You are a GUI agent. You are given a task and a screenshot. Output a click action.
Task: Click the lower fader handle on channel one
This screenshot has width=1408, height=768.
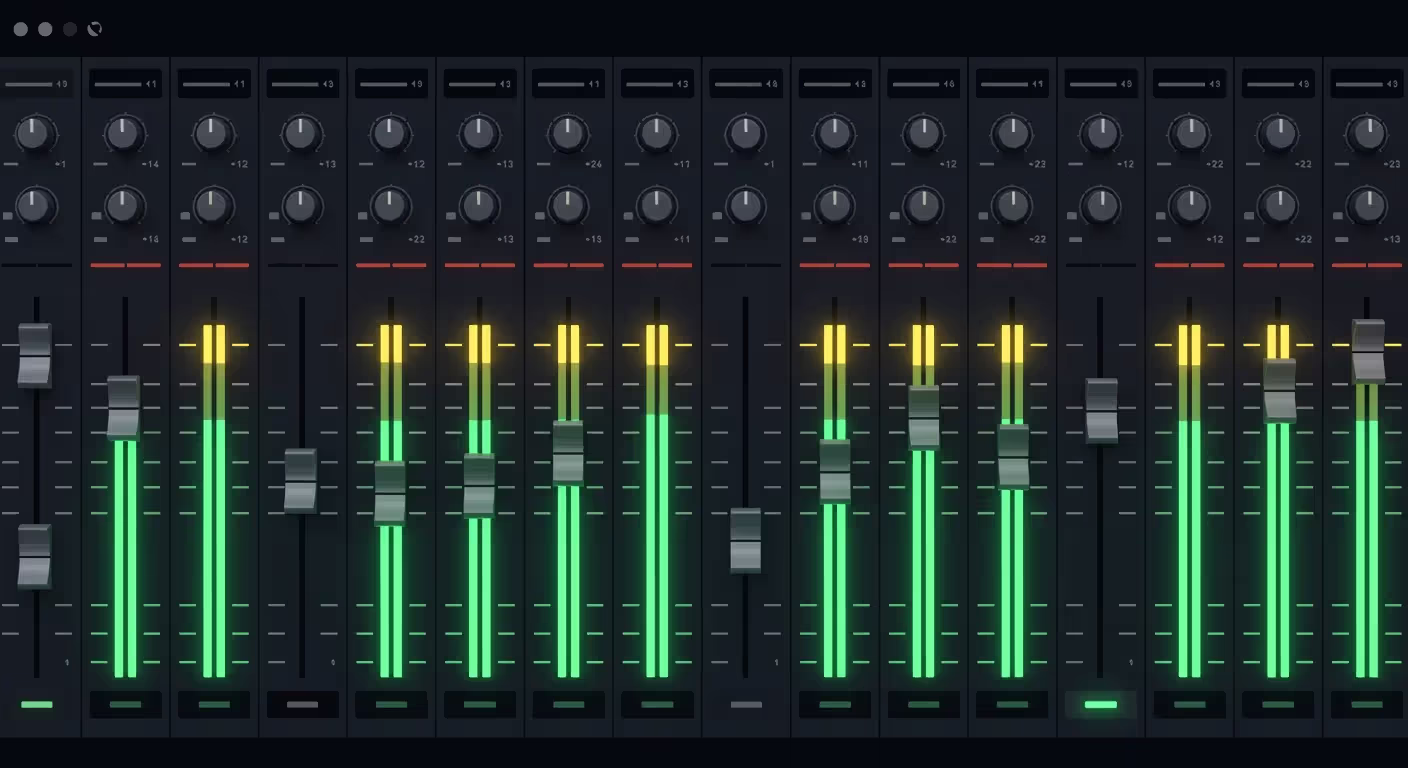click(35, 556)
